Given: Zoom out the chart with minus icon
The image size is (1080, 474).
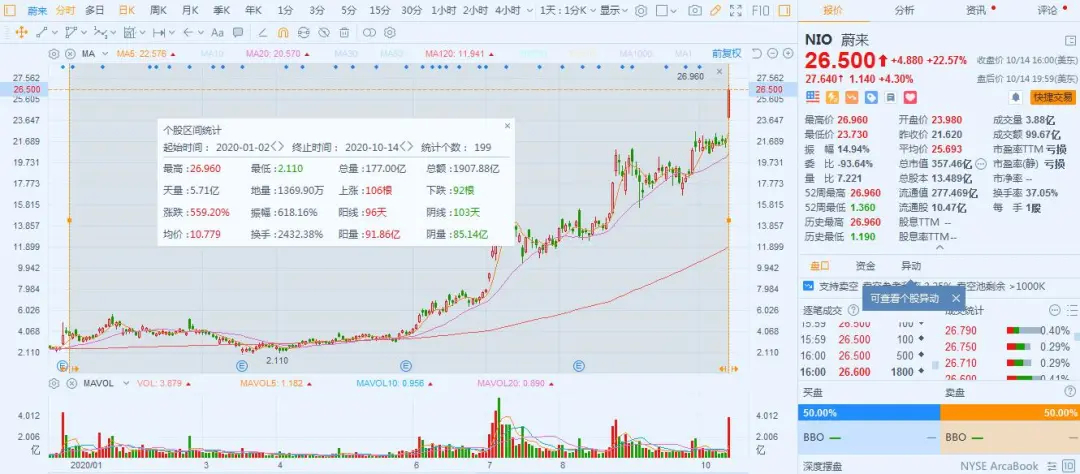Looking at the screenshot, I should [x=772, y=54].
